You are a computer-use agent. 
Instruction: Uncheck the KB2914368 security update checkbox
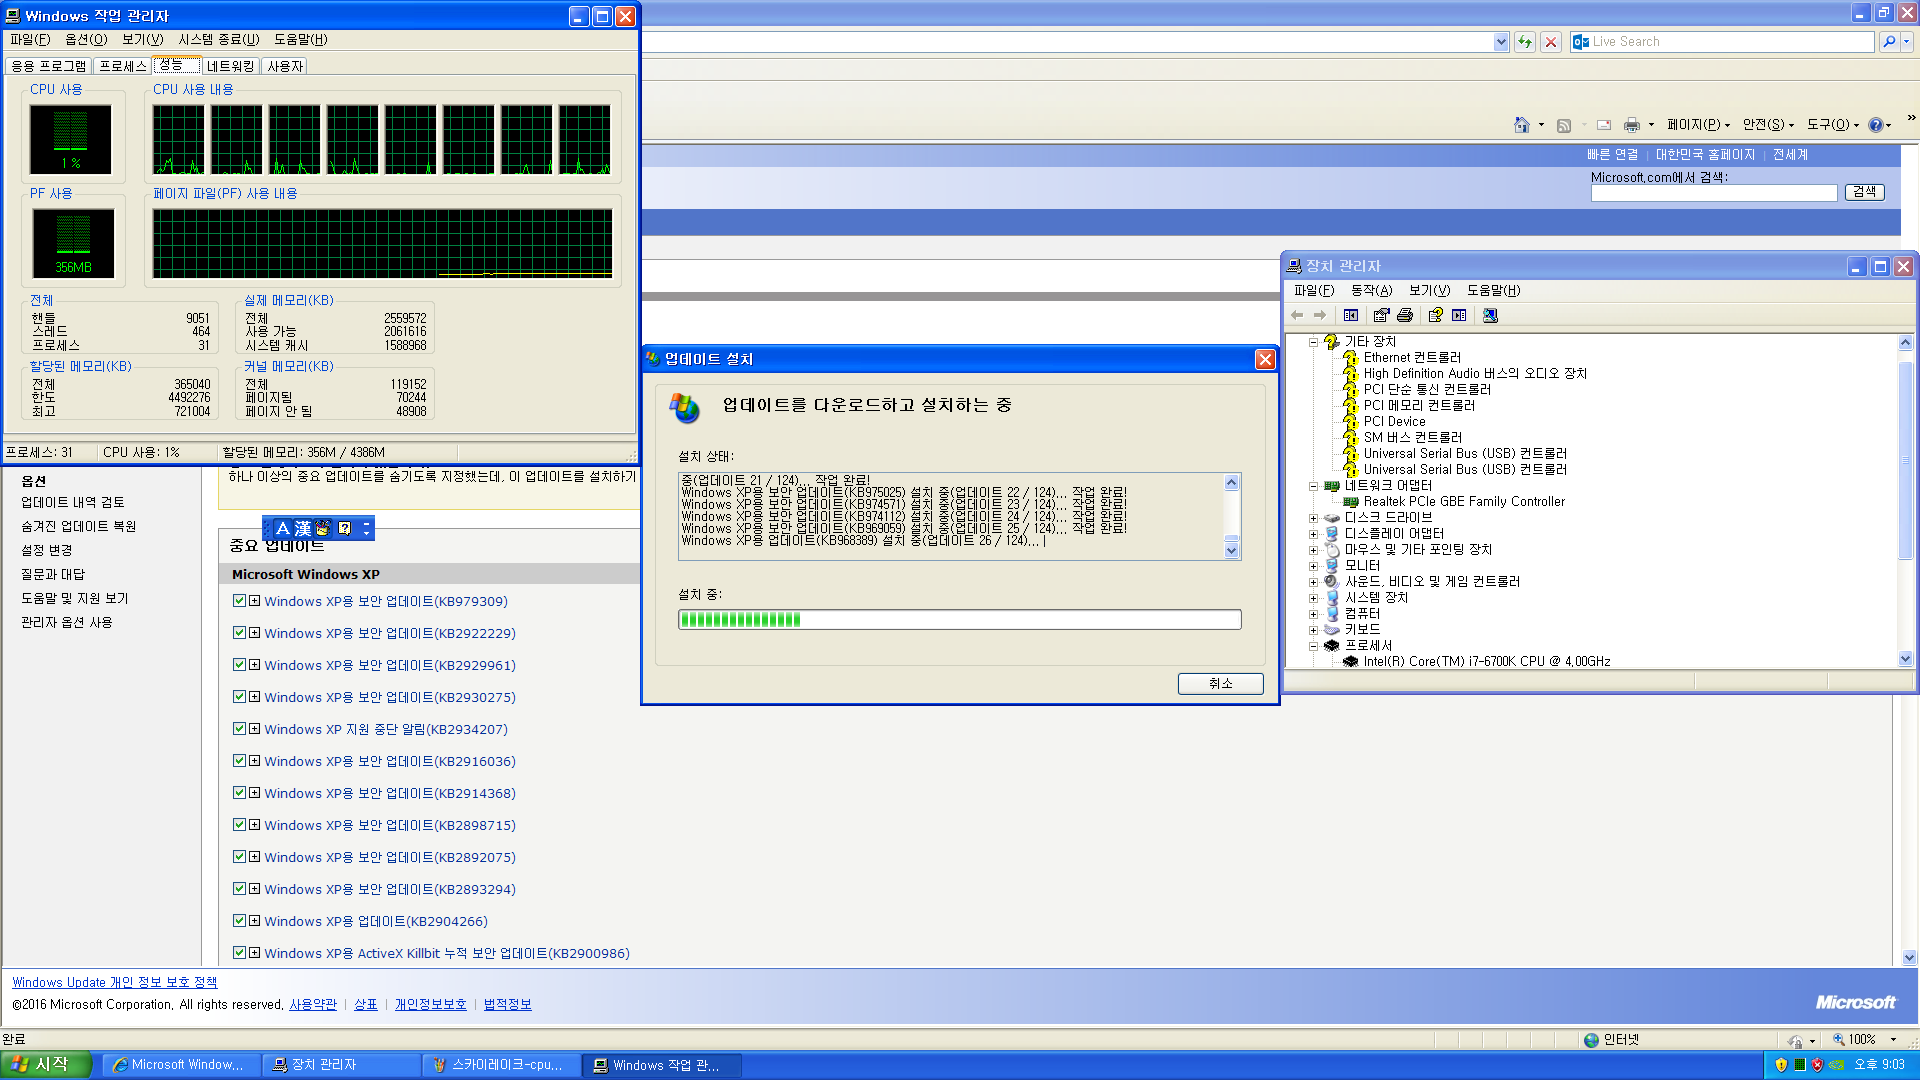(239, 793)
